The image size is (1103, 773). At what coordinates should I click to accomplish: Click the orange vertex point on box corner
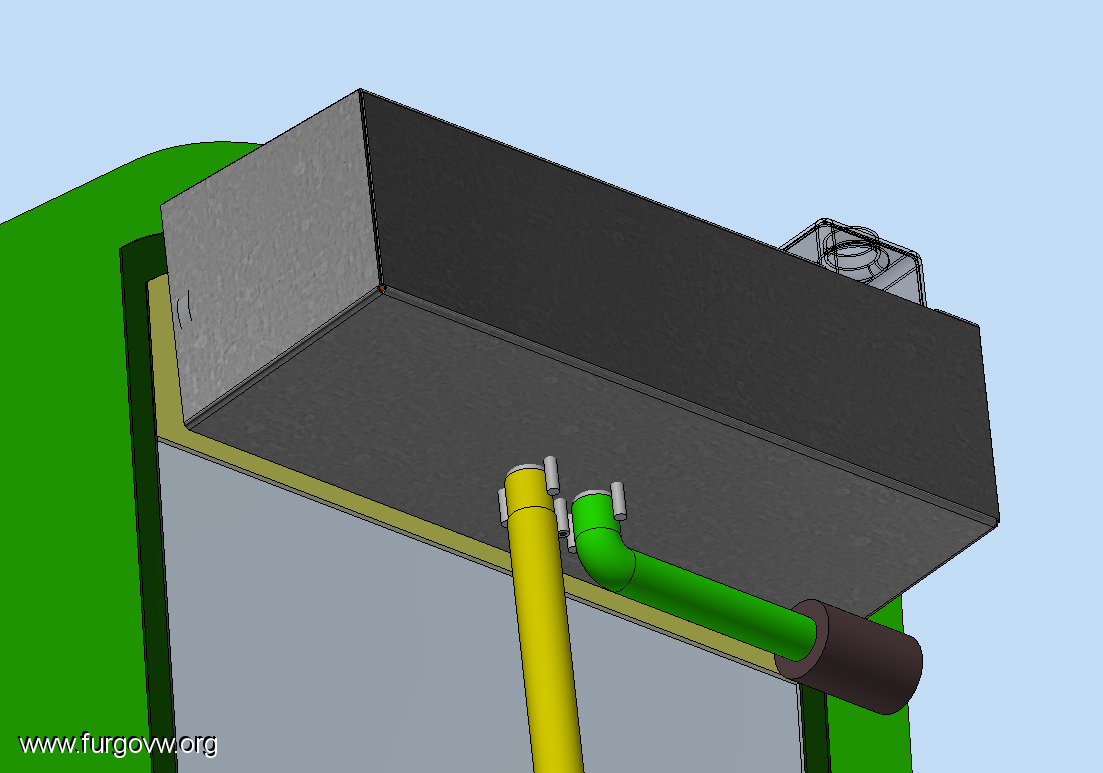[382, 288]
